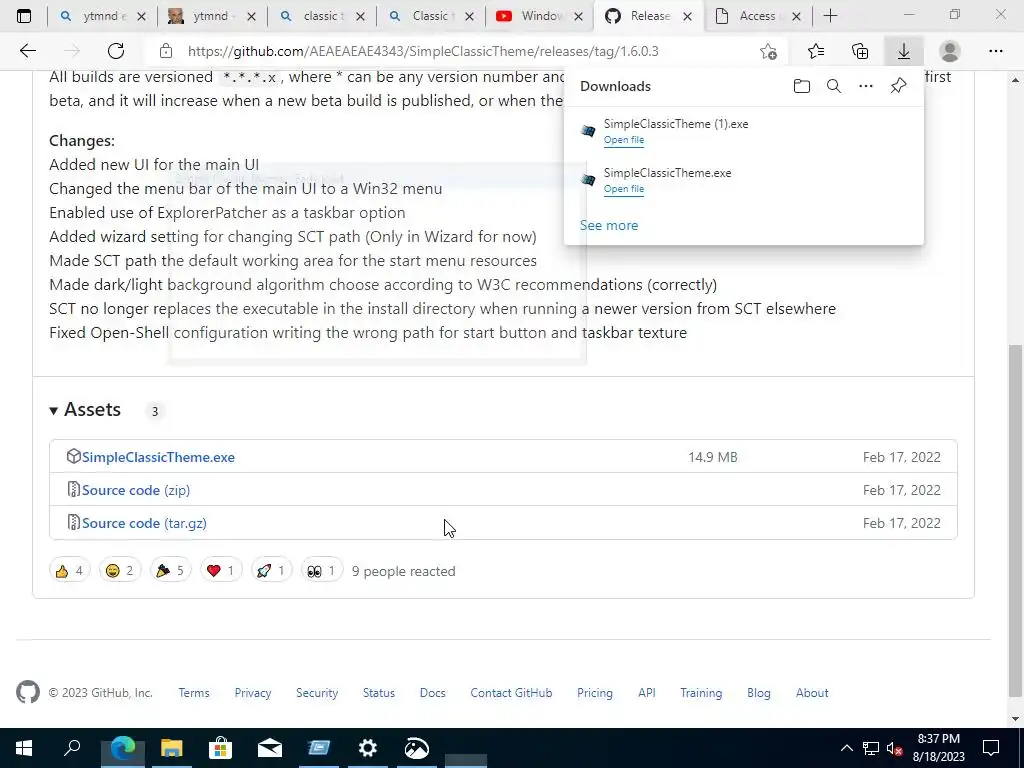View site information lock icon
The image size is (1024, 768).
pyautogui.click(x=166, y=51)
